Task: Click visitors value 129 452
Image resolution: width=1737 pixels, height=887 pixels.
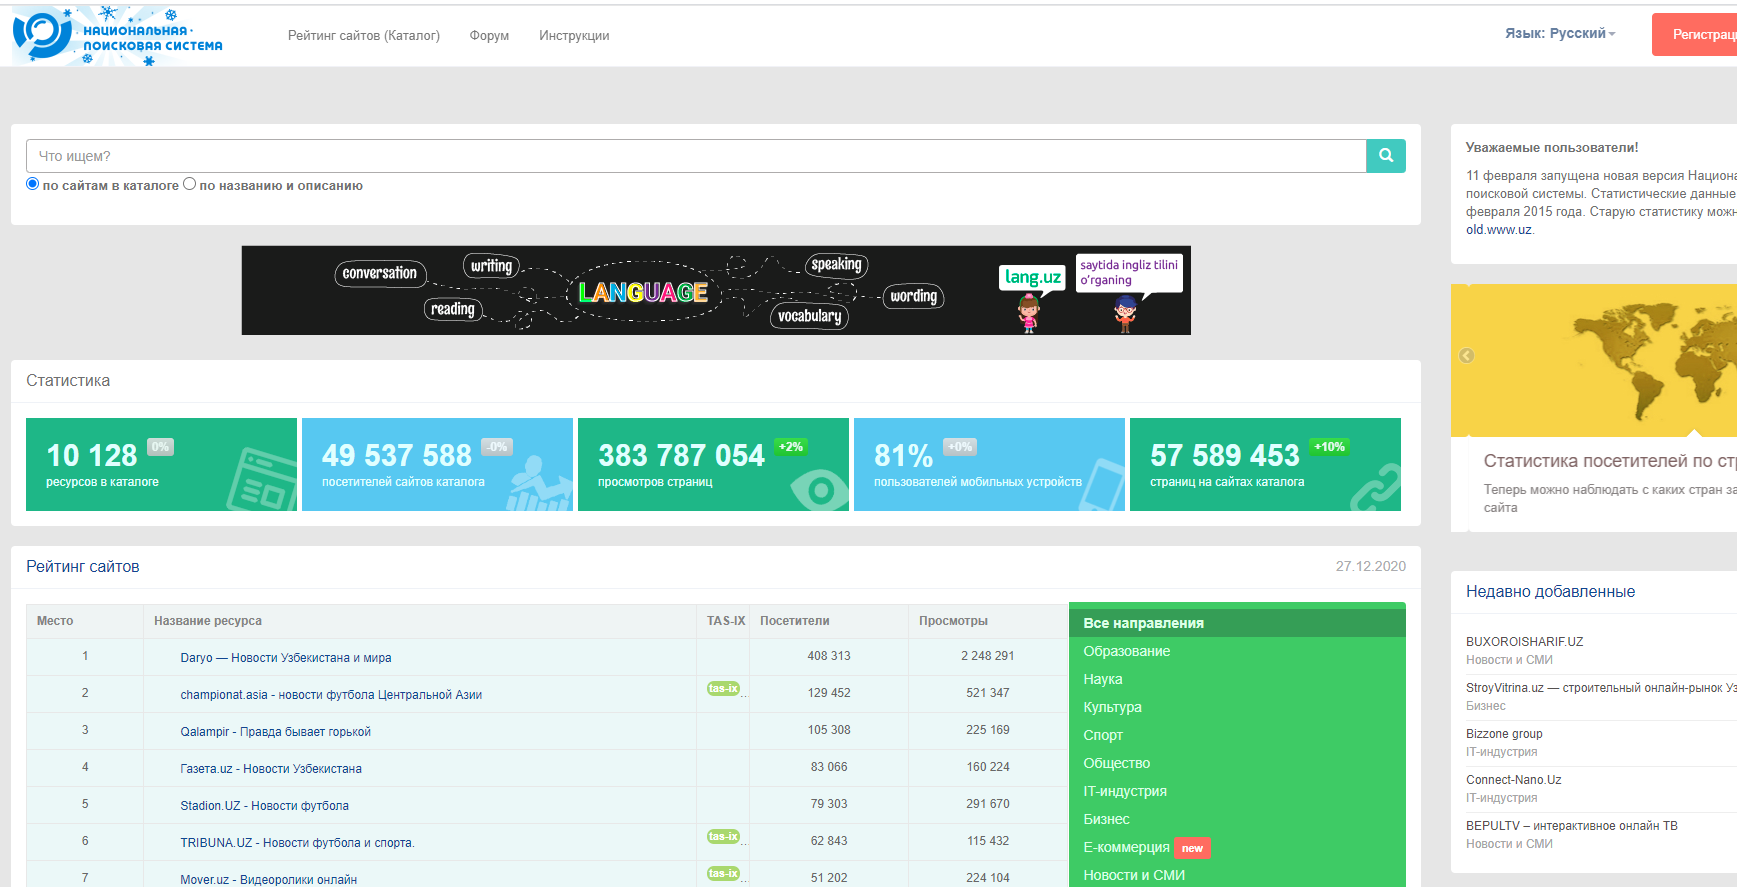Action: tap(829, 693)
